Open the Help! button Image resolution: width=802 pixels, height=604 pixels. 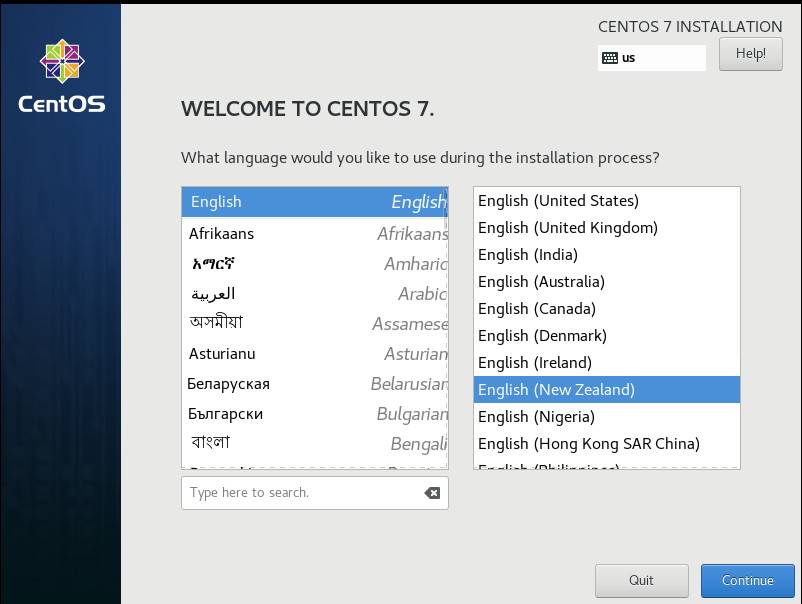coord(750,54)
